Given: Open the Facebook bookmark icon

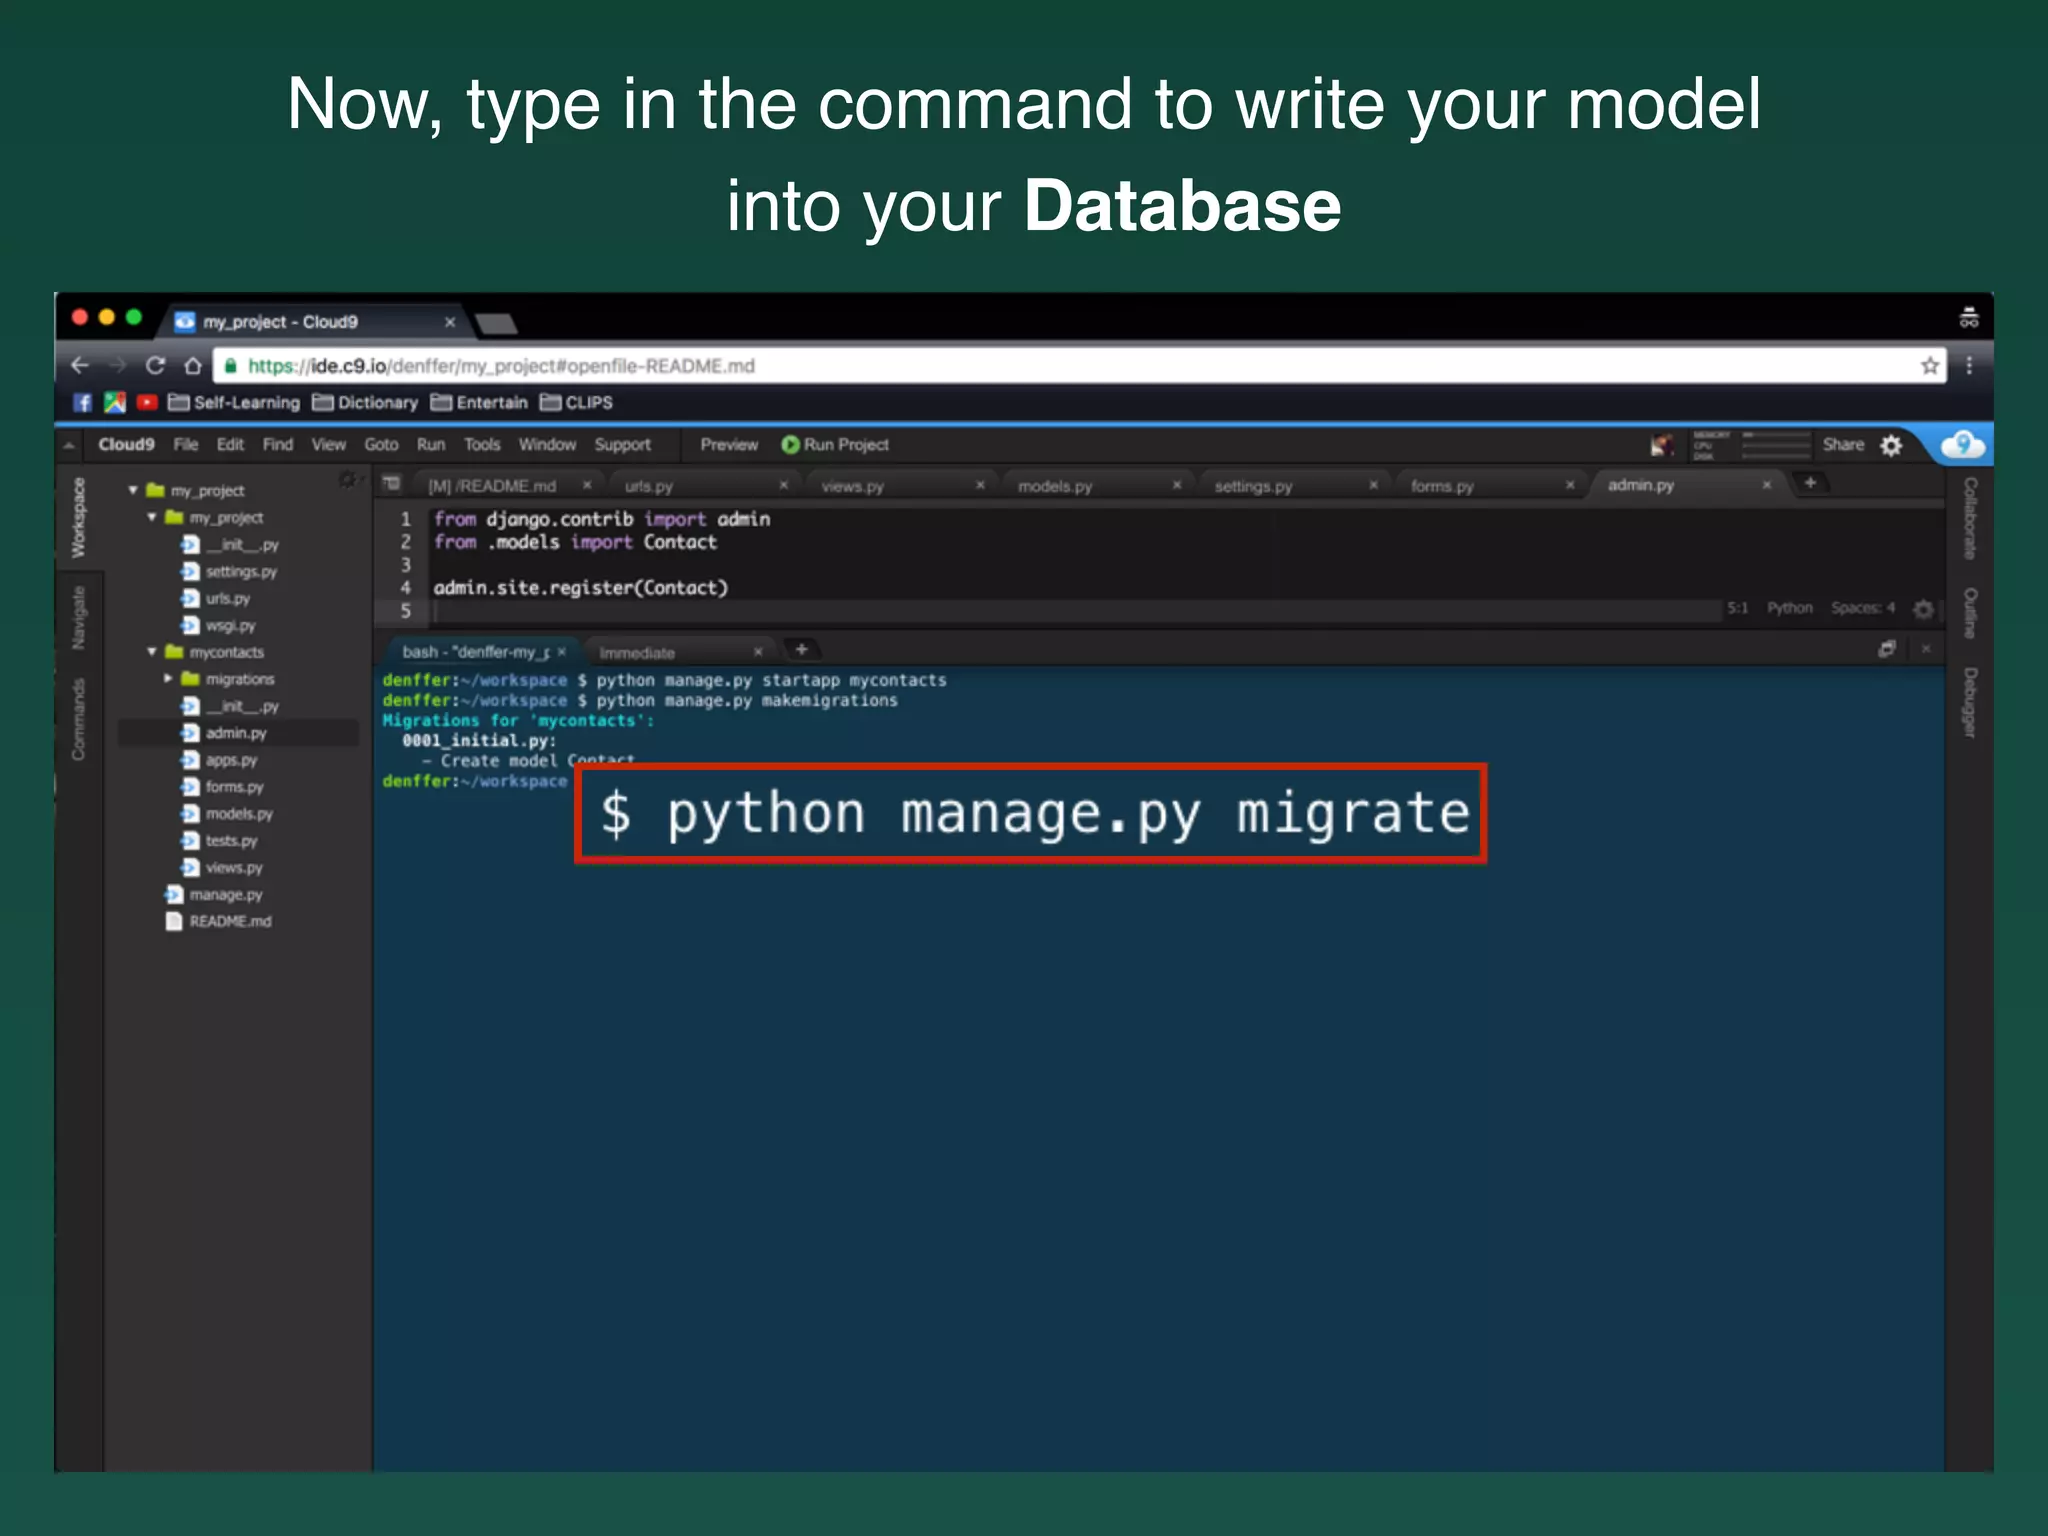Looking at the screenshot, I should [83, 402].
